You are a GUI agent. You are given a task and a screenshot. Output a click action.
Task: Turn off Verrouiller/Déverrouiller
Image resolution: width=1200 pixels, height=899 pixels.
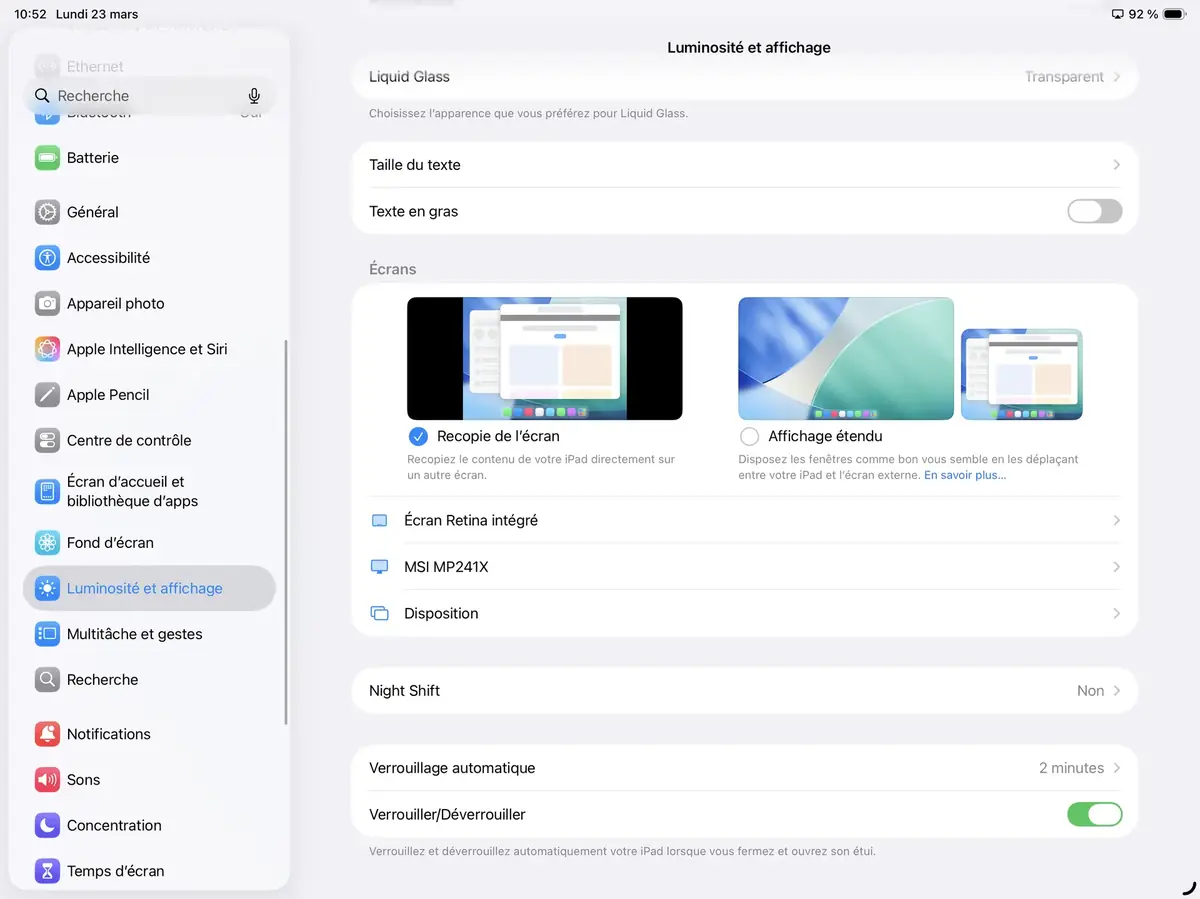pyautogui.click(x=1094, y=814)
